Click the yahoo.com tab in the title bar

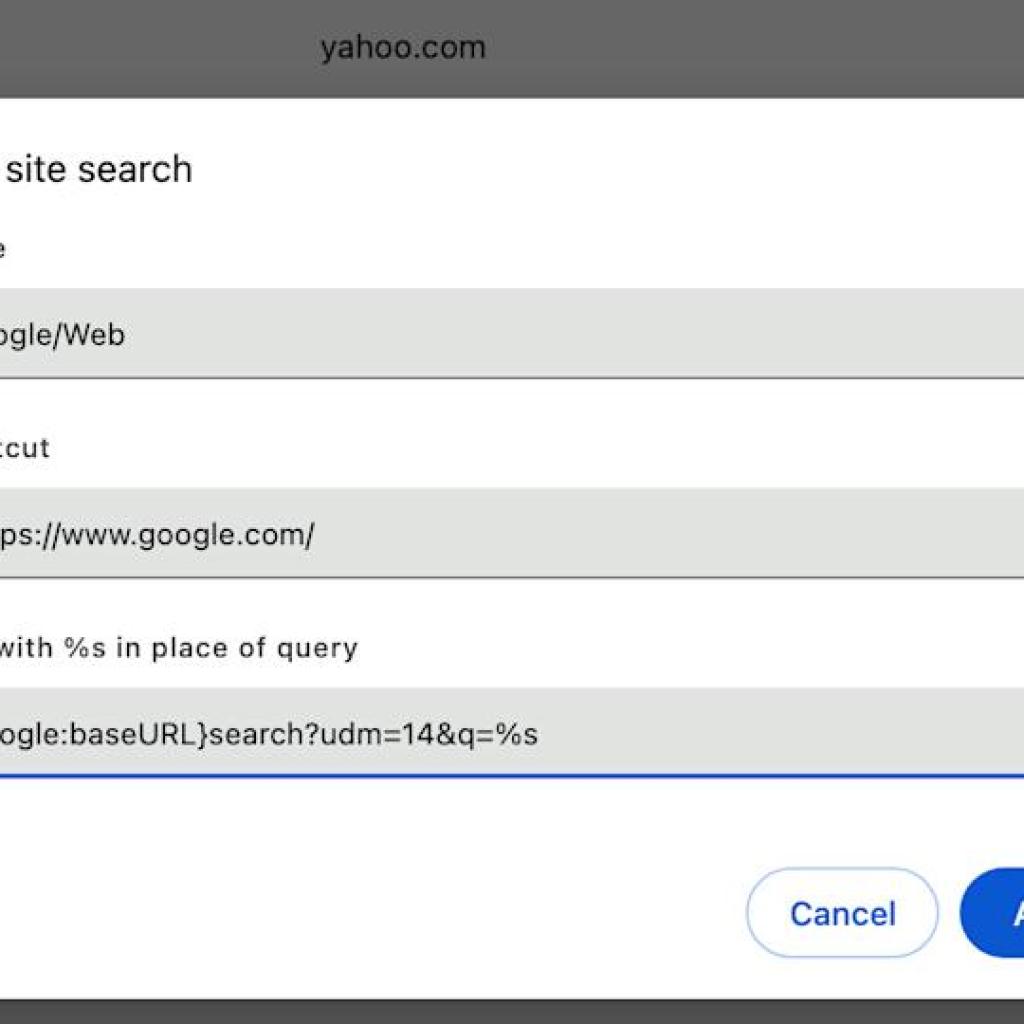(x=402, y=46)
